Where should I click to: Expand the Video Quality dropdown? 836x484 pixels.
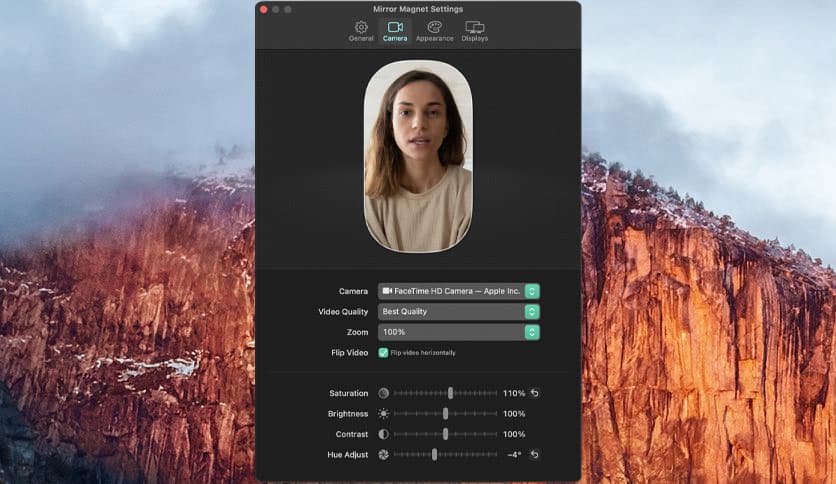[459, 311]
